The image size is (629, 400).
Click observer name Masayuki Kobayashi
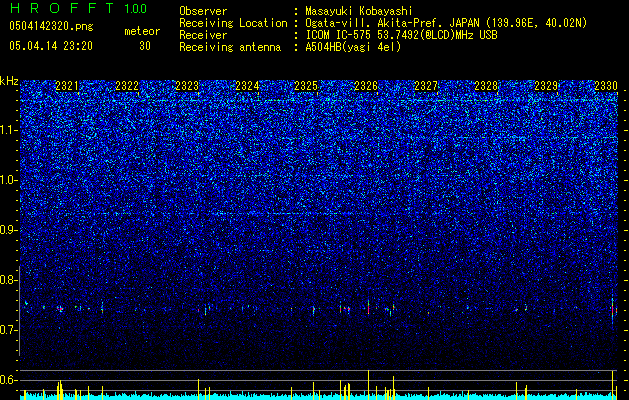click(359, 11)
